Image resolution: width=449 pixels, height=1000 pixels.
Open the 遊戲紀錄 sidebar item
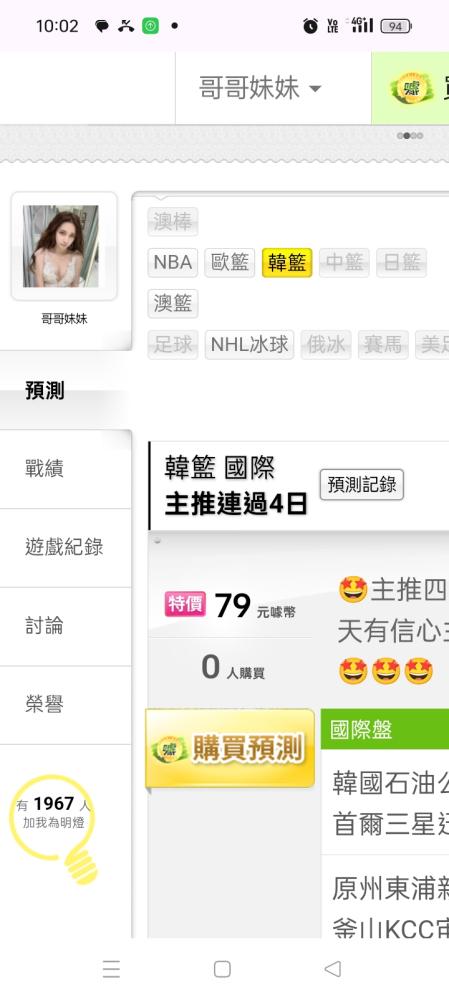(65, 548)
